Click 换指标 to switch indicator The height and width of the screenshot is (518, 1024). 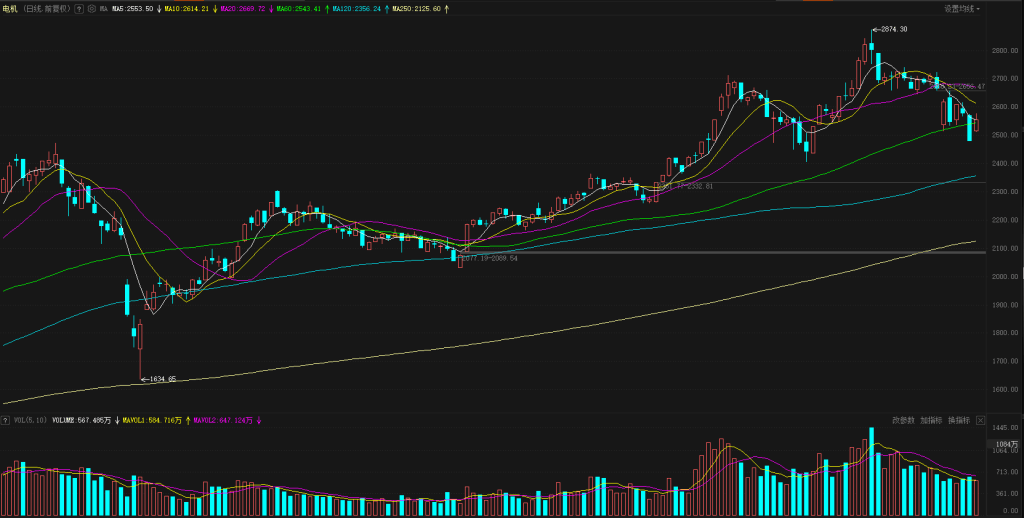coord(958,421)
